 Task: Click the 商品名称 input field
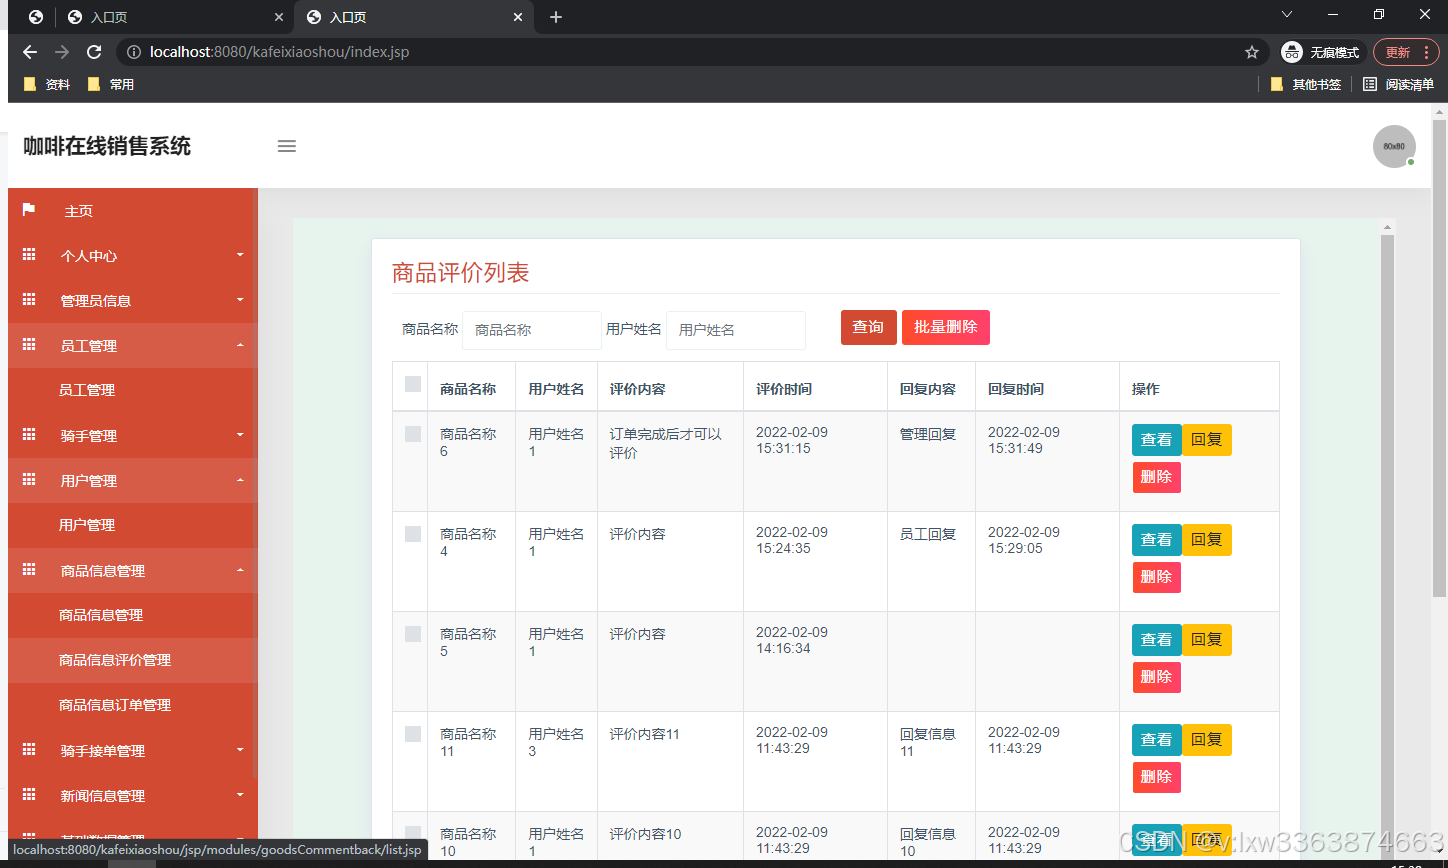(x=531, y=330)
